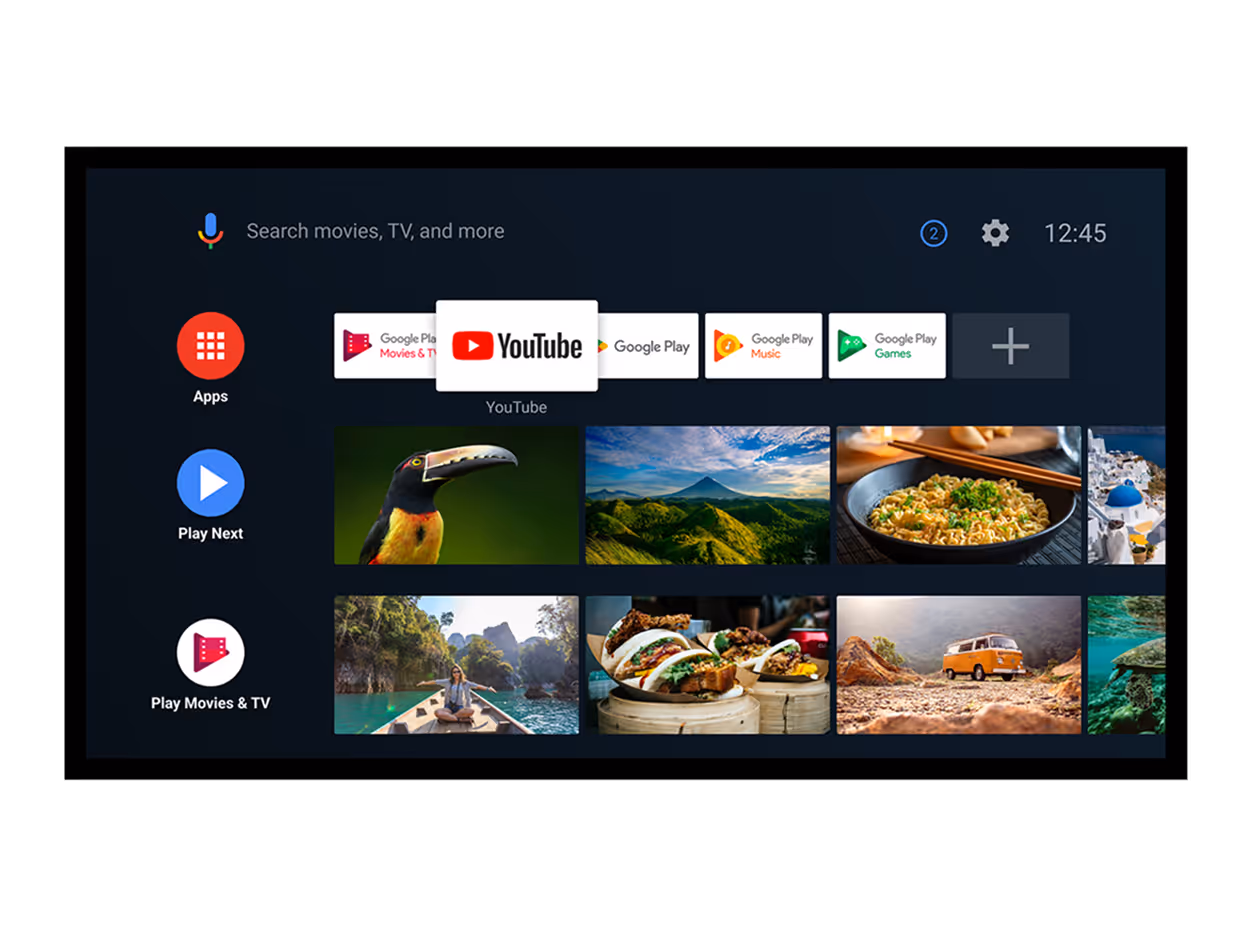Open the Play Movies & TV channel icon
The width and height of the screenshot is (1252, 938).
pyautogui.click(x=210, y=652)
